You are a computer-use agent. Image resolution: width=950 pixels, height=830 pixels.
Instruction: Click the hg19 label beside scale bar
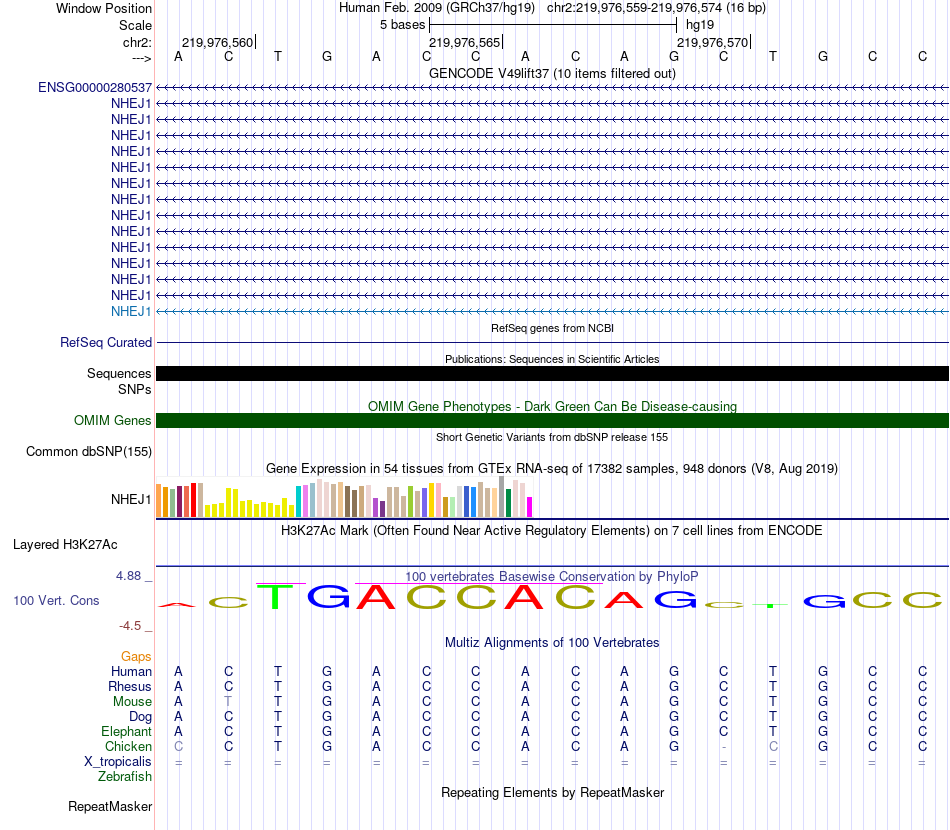pos(700,25)
